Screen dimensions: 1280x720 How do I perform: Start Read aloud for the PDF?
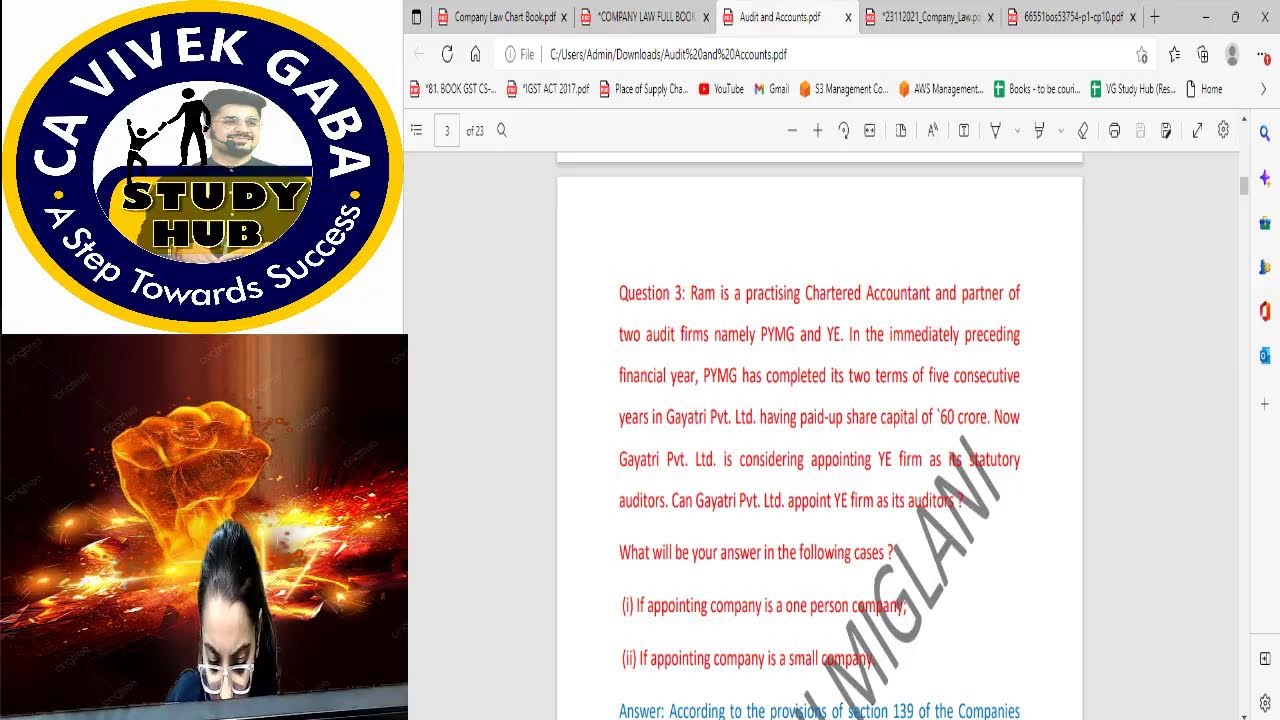pyautogui.click(x=933, y=131)
